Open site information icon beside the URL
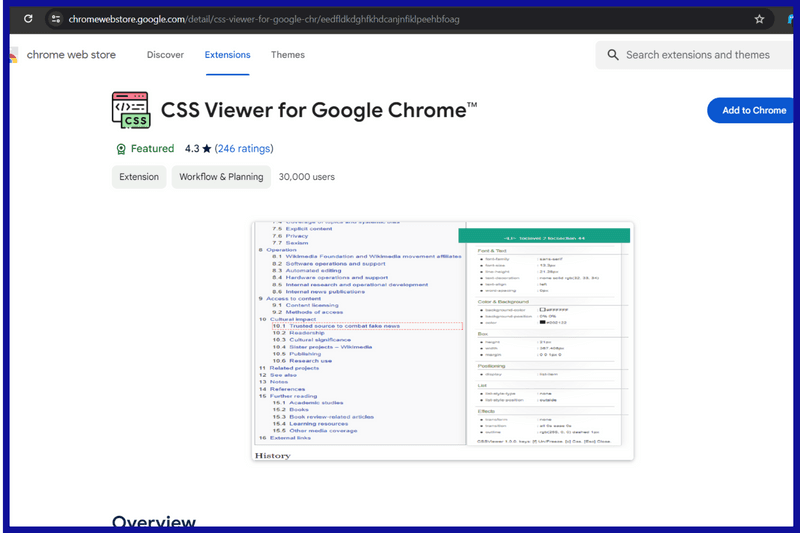Viewport: 800px width, 533px height. pos(56,19)
